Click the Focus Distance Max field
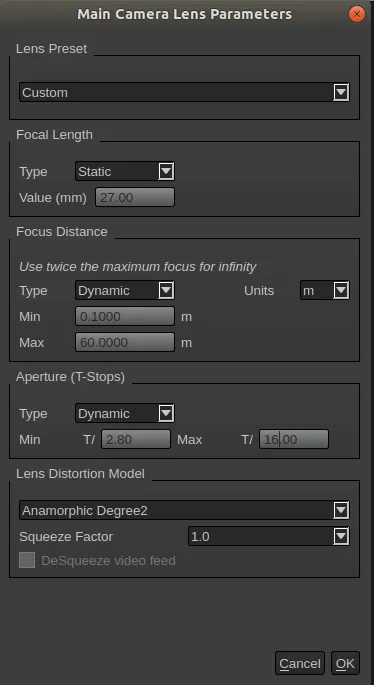374x685 pixels. pos(125,342)
